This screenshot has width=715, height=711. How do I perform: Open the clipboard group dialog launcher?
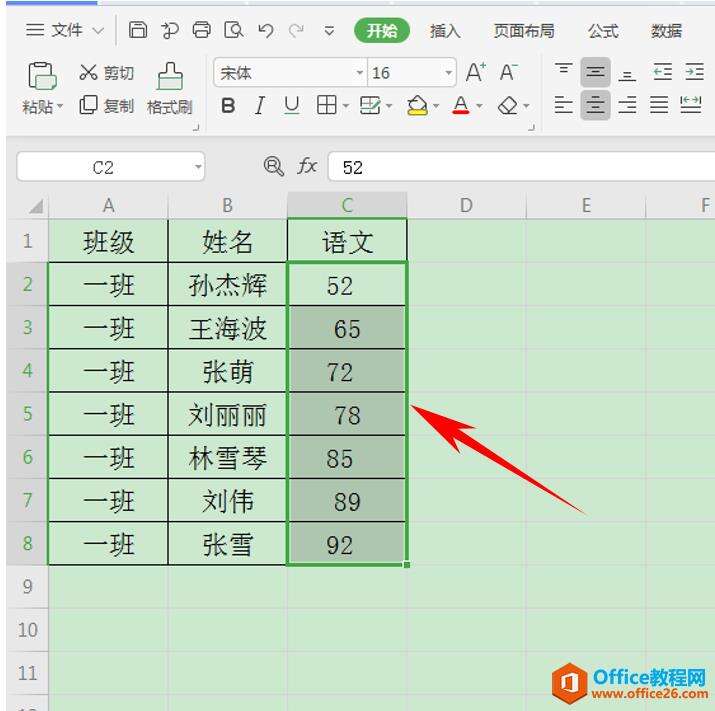coord(196,127)
